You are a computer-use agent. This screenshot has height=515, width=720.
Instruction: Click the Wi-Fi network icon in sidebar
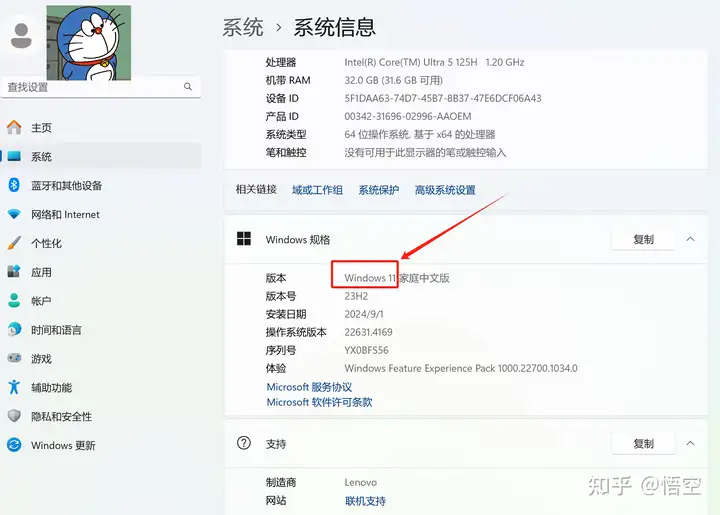coord(14,214)
